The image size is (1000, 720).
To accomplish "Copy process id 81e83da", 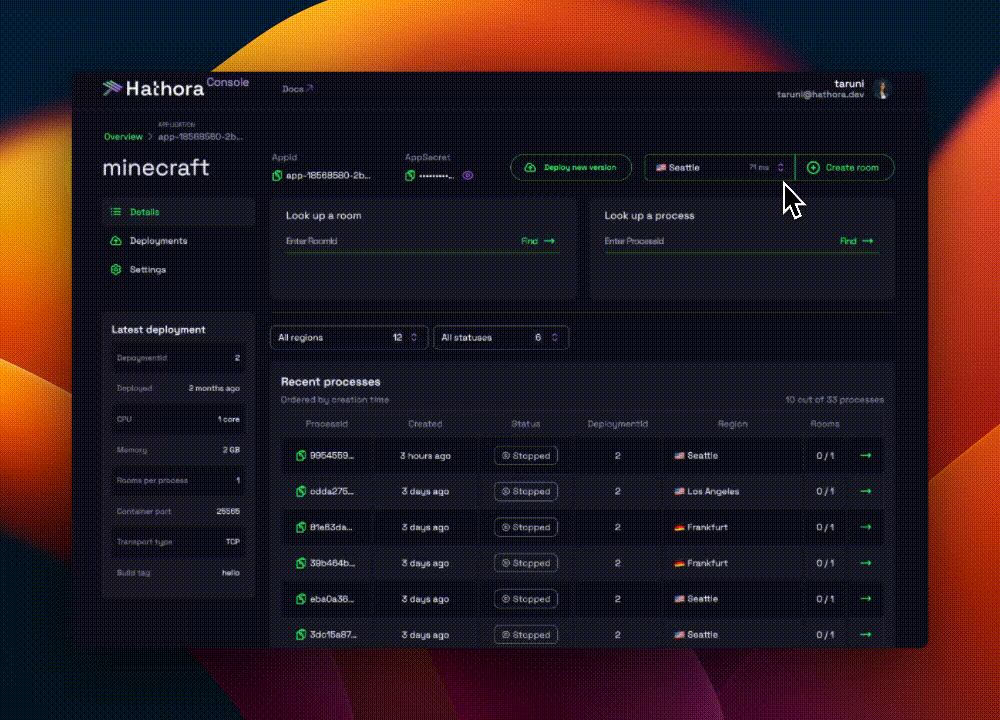I will [300, 527].
